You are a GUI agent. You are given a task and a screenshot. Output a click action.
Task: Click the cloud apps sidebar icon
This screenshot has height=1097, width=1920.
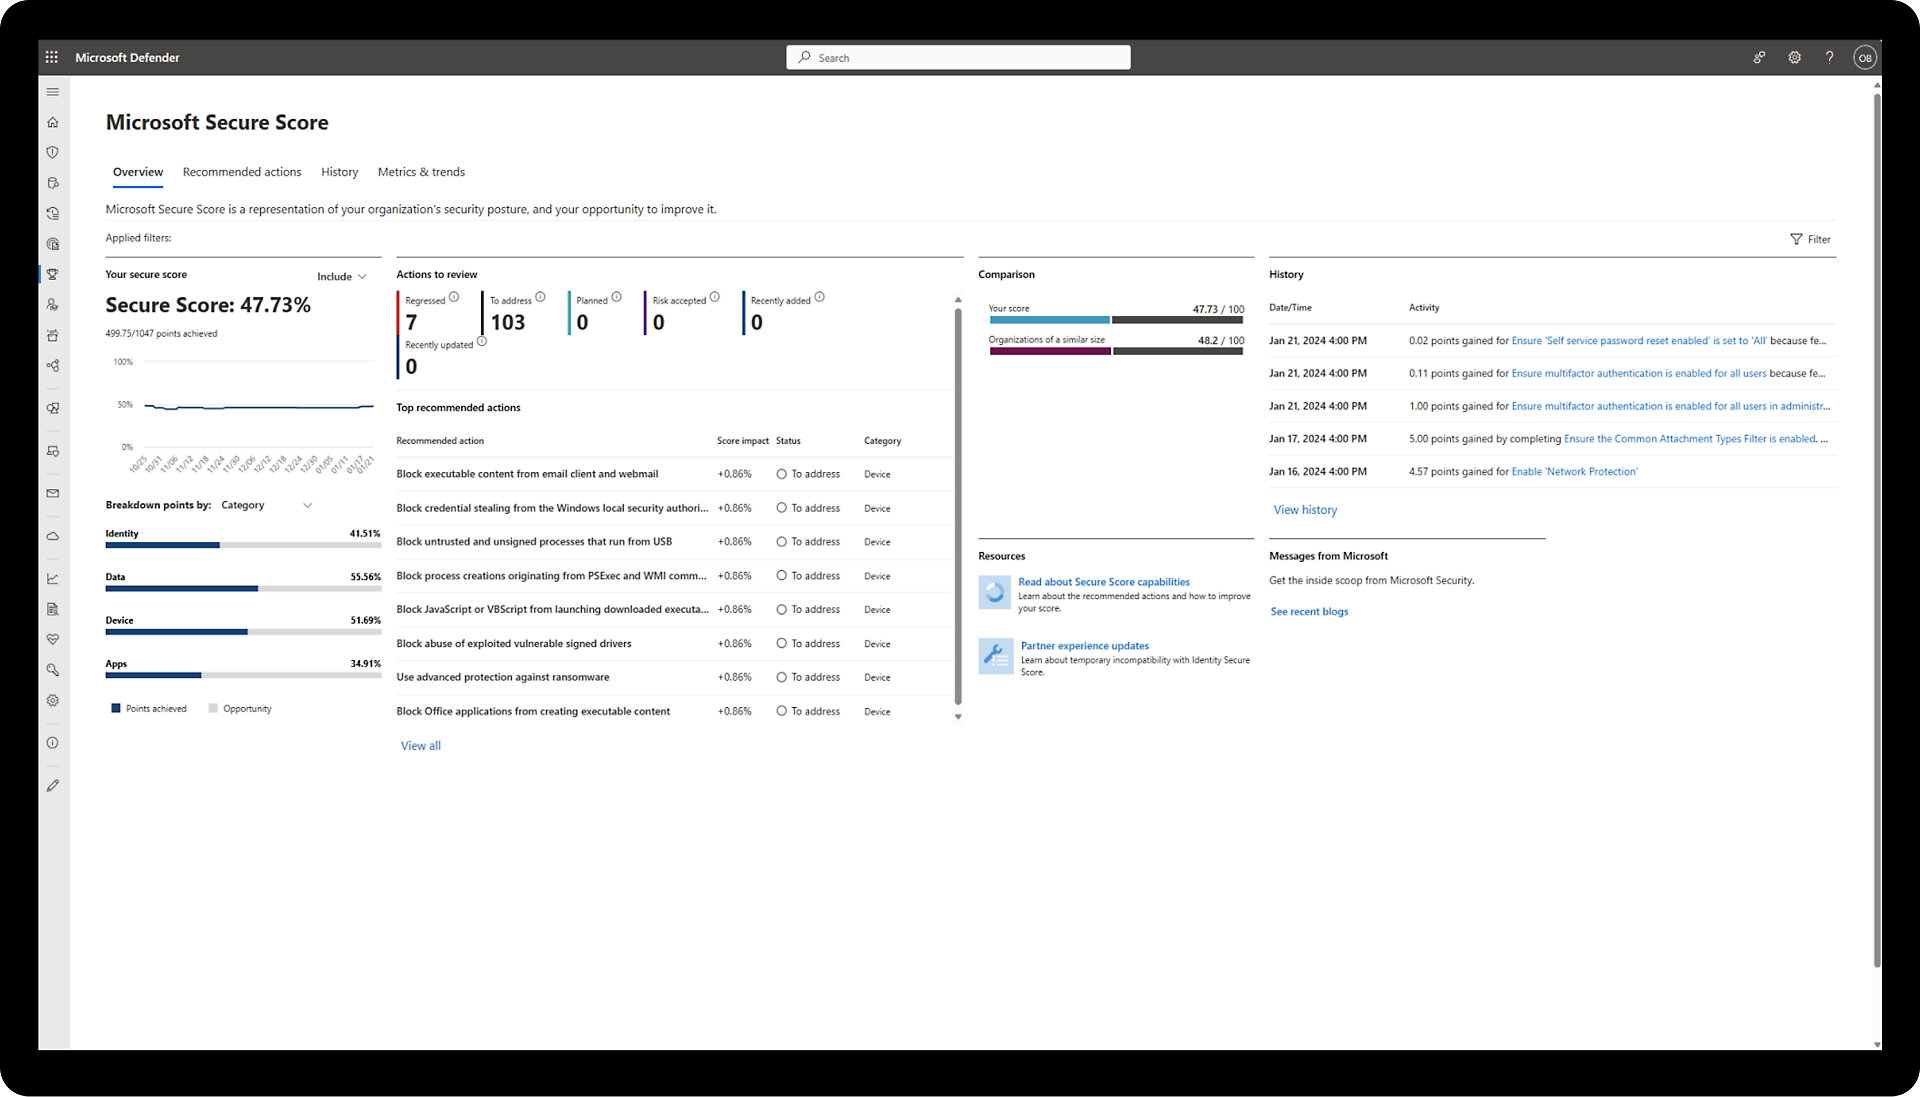(x=53, y=536)
